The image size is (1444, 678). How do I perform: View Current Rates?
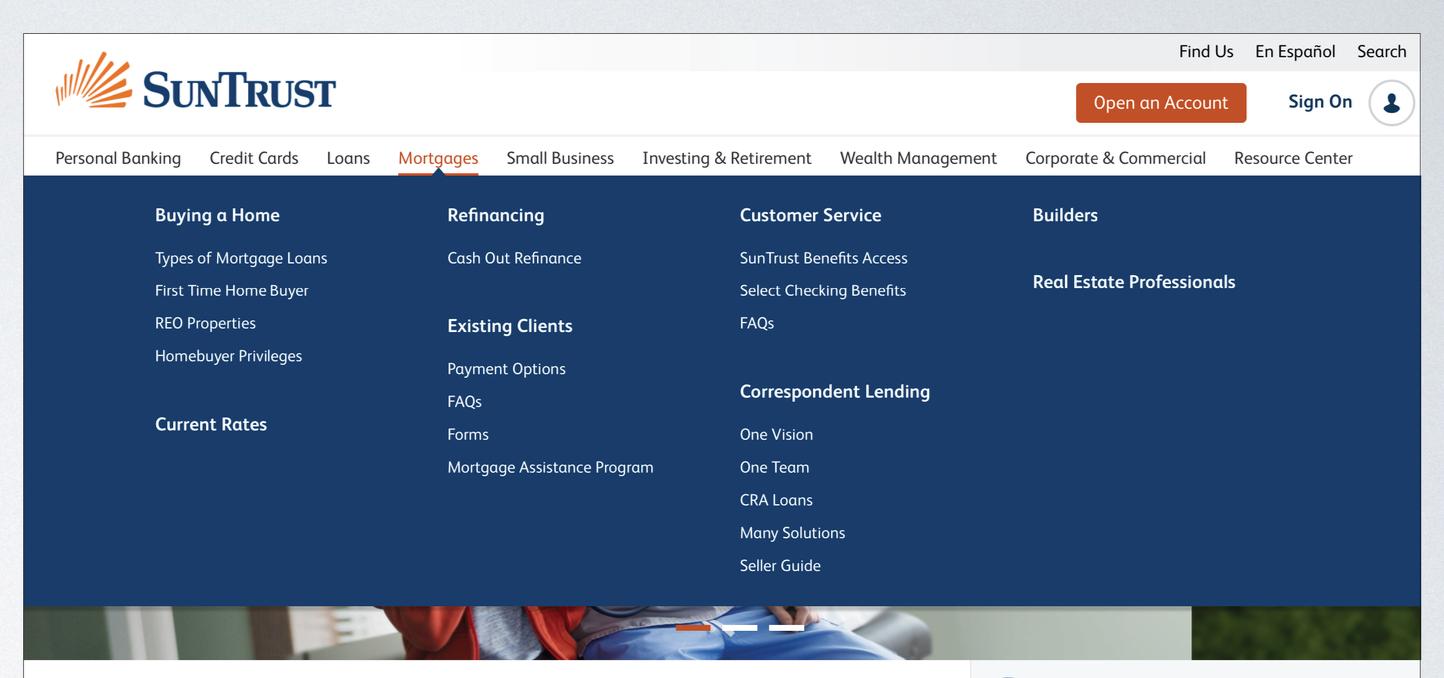(211, 424)
